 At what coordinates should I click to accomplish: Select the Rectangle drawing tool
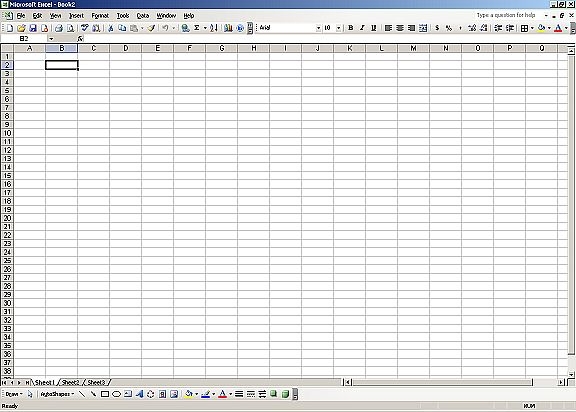[105, 394]
